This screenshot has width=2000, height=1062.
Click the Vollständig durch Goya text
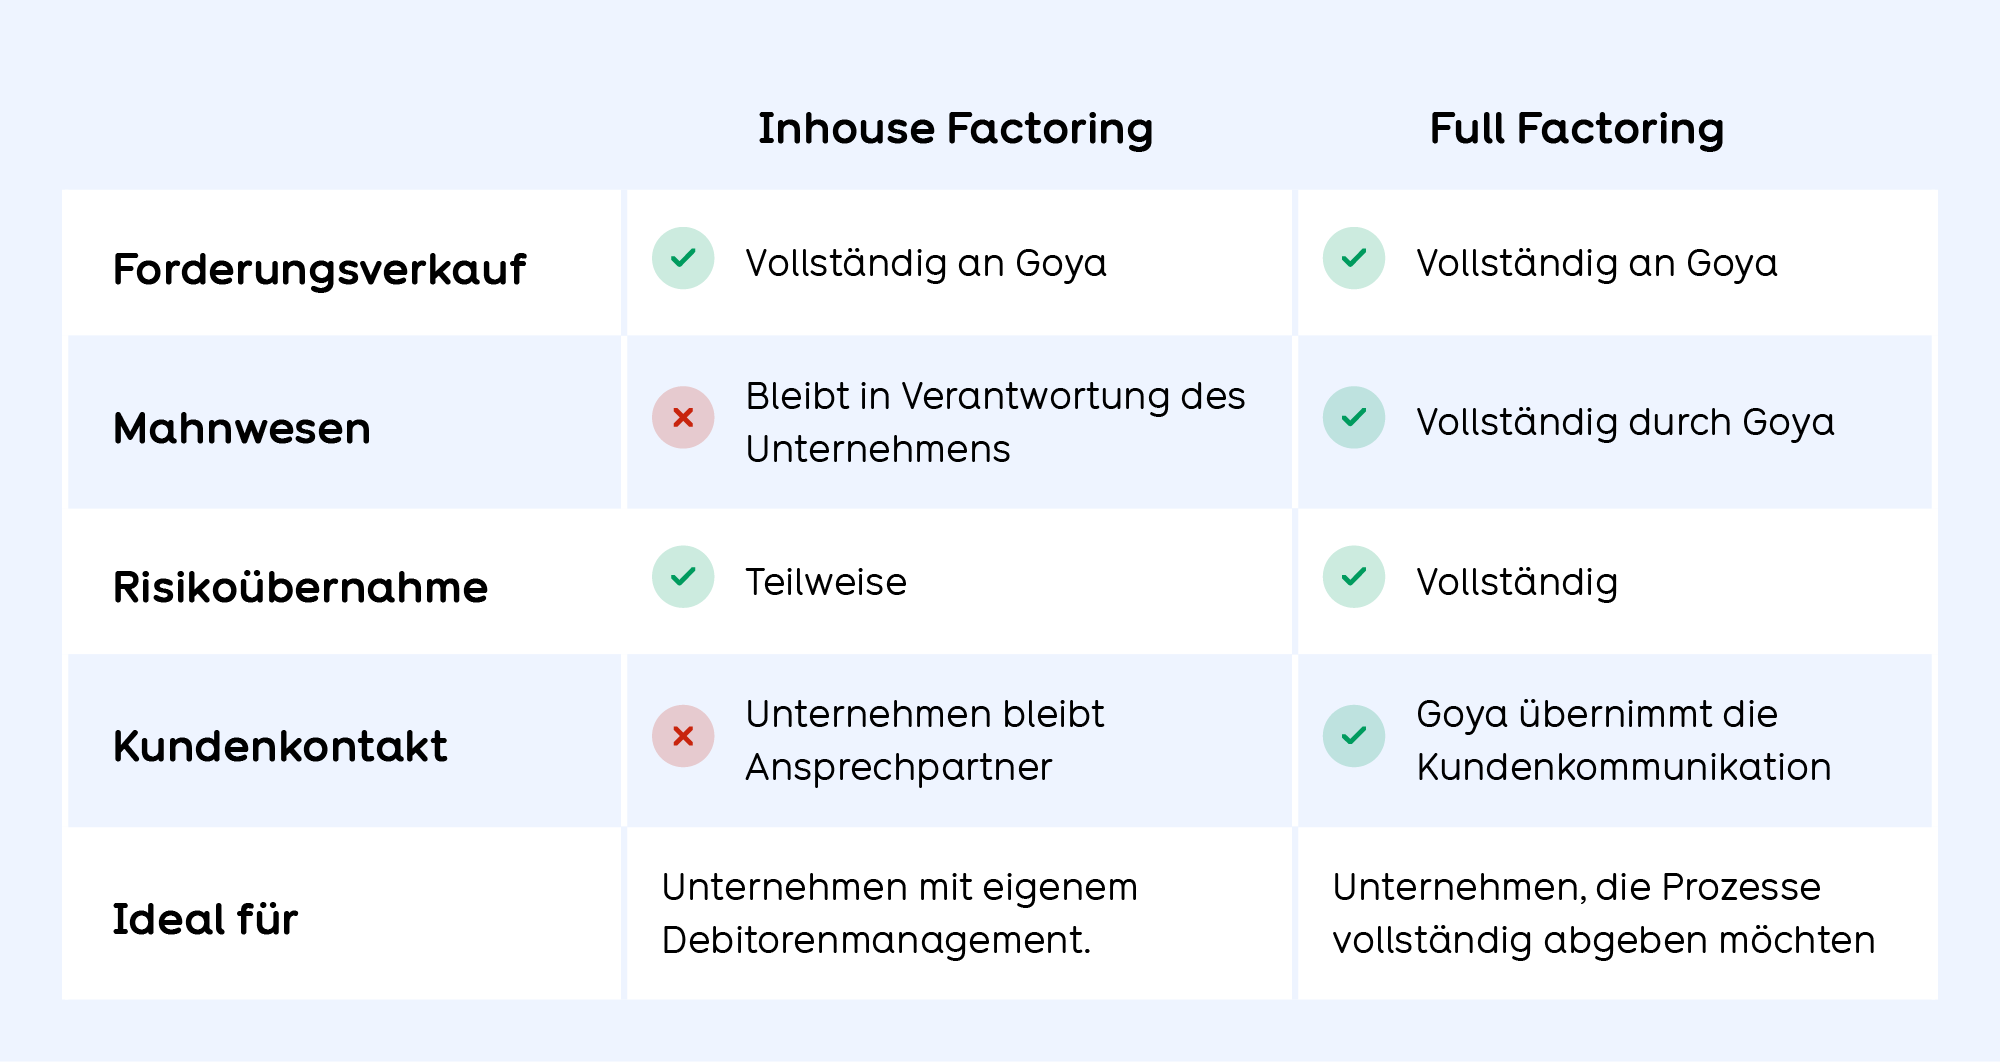(x=1625, y=422)
